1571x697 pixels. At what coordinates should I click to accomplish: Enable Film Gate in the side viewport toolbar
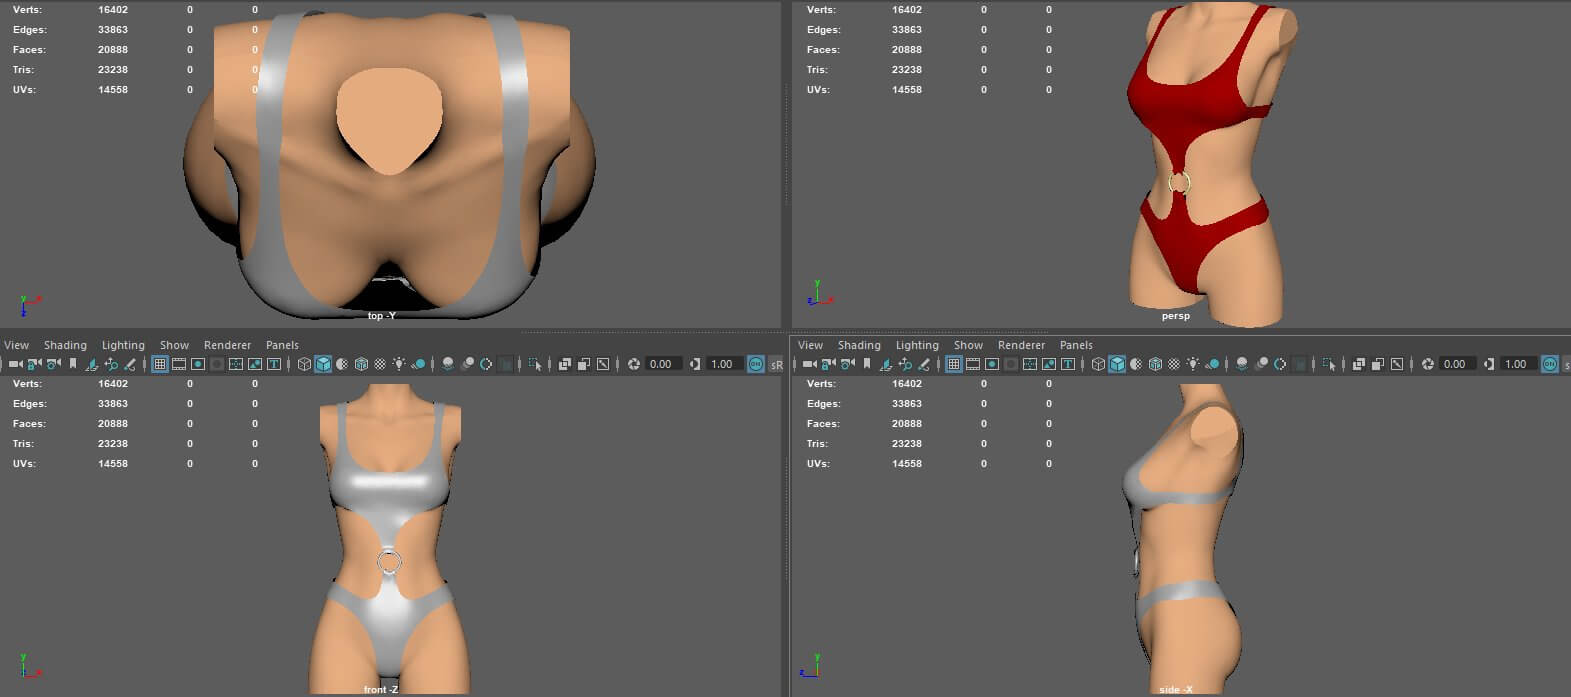[x=973, y=364]
